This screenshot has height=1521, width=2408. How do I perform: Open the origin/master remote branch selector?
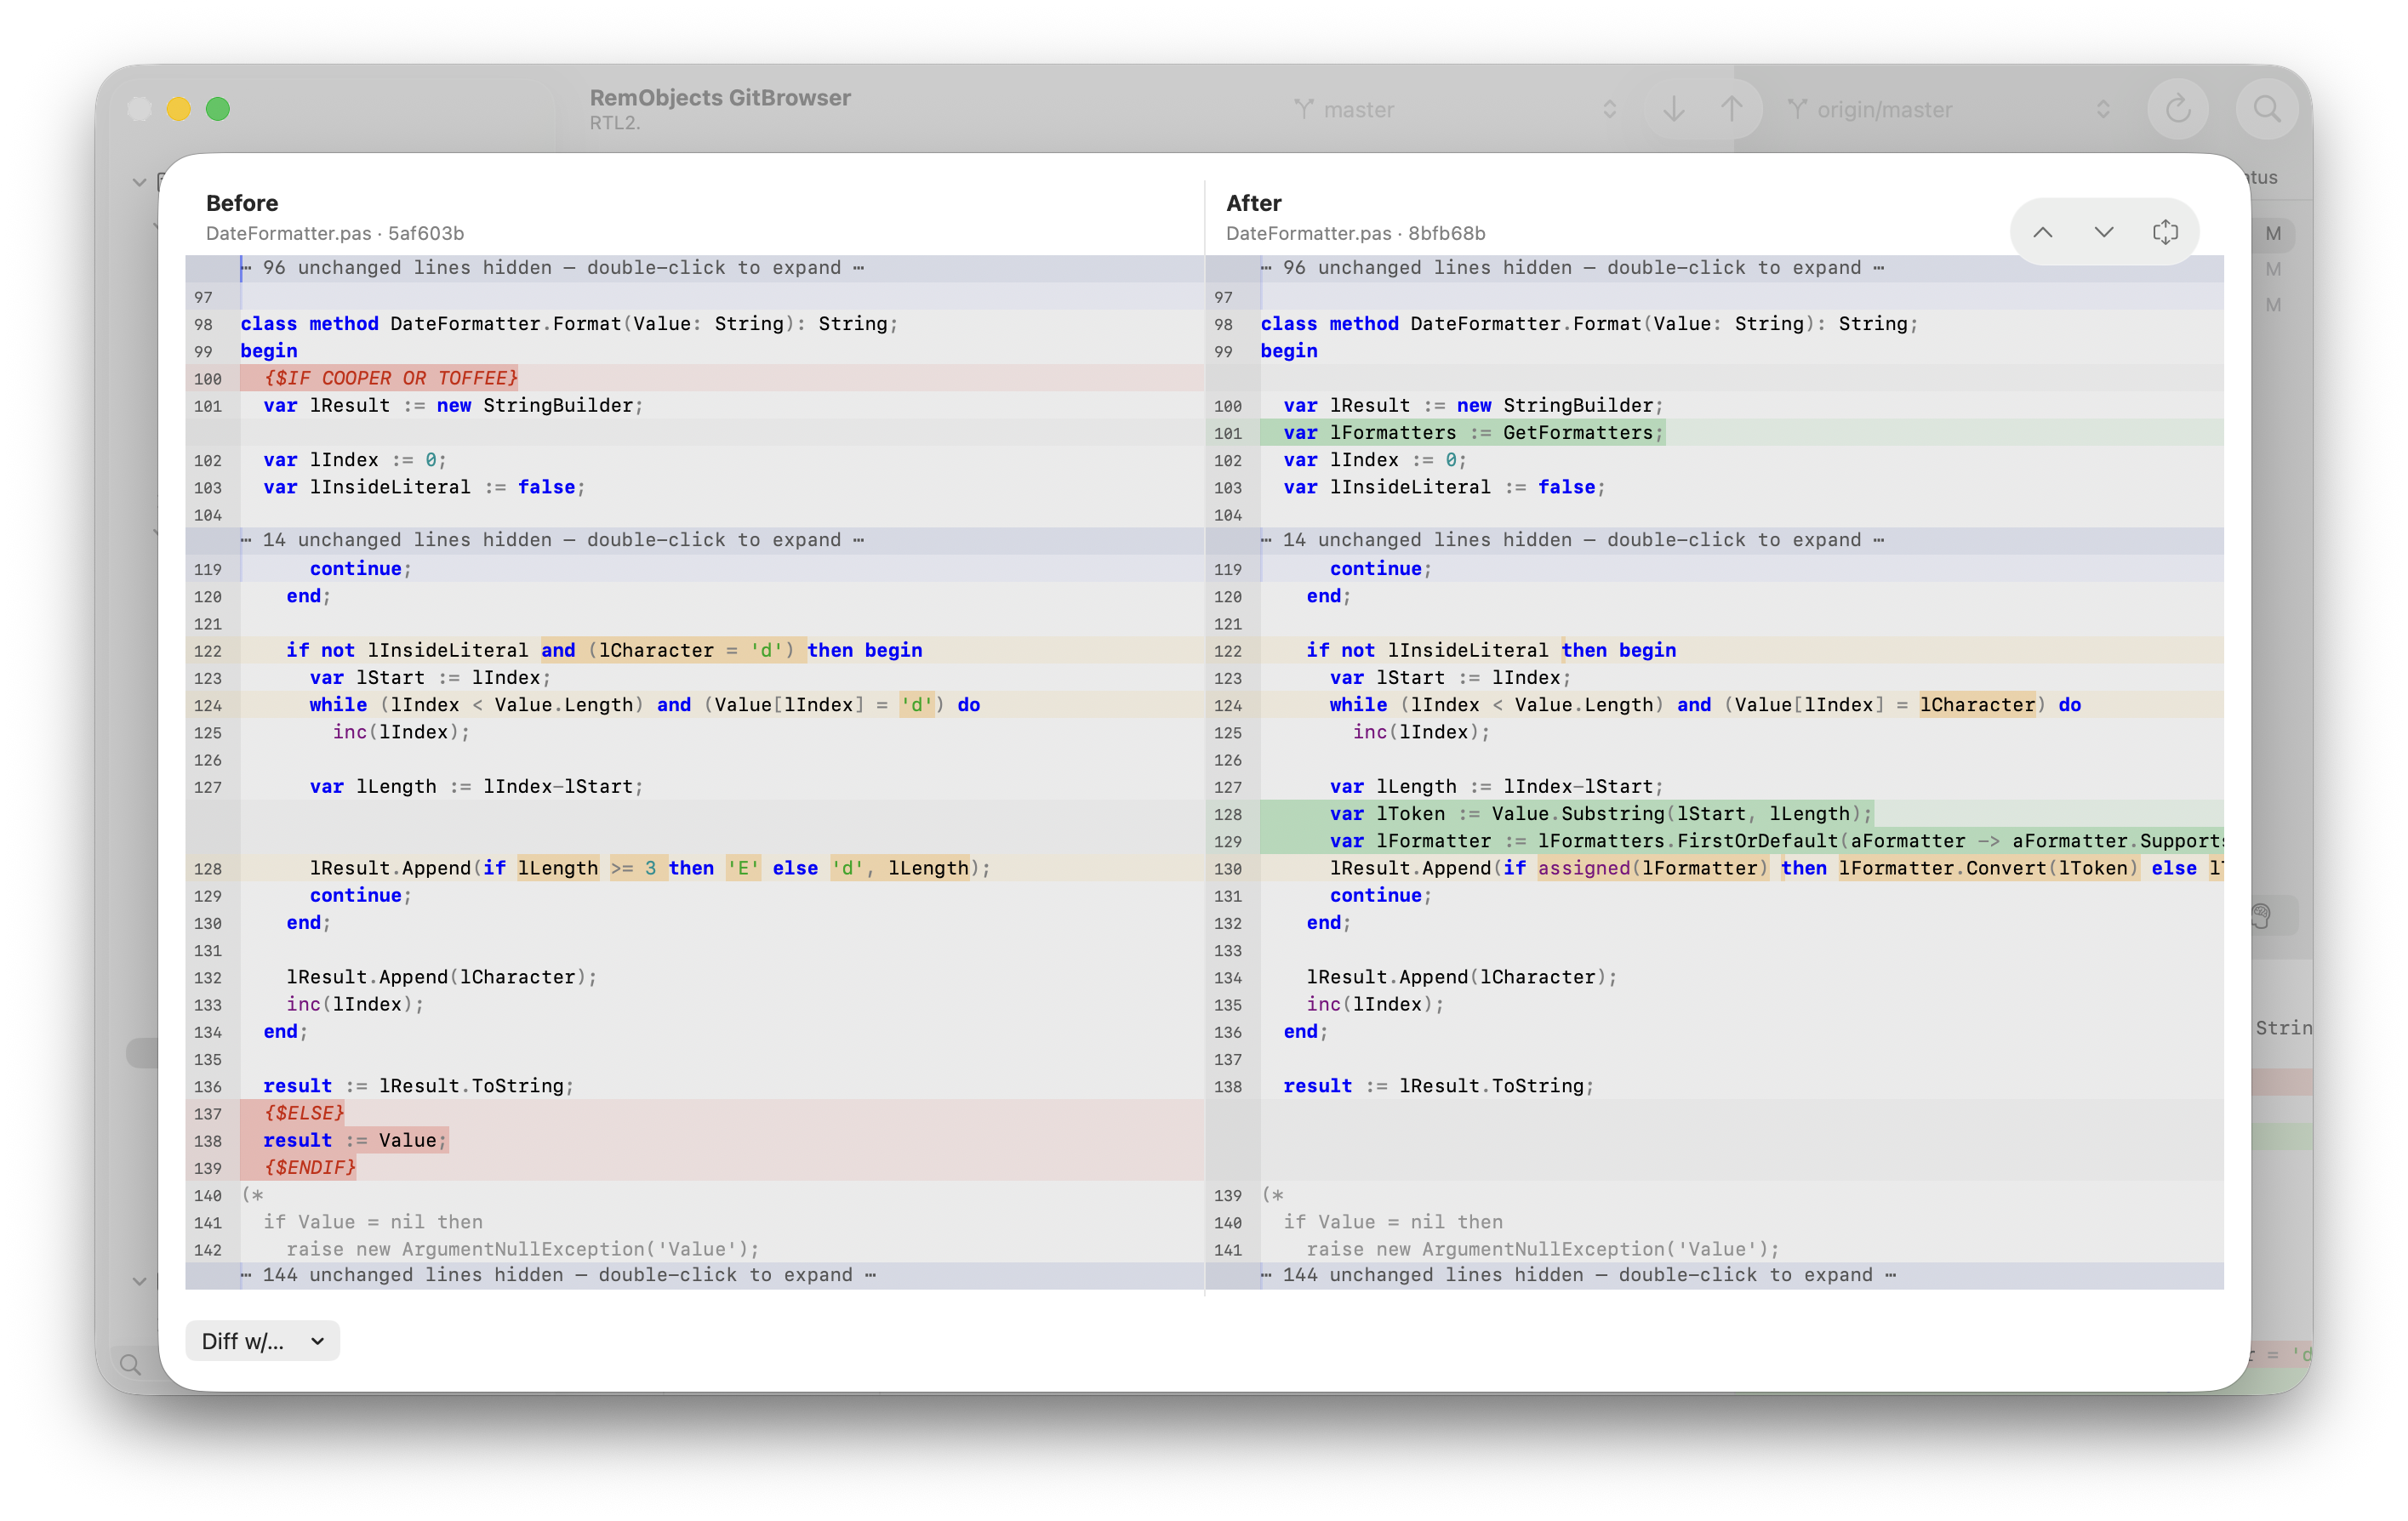(x=1948, y=109)
